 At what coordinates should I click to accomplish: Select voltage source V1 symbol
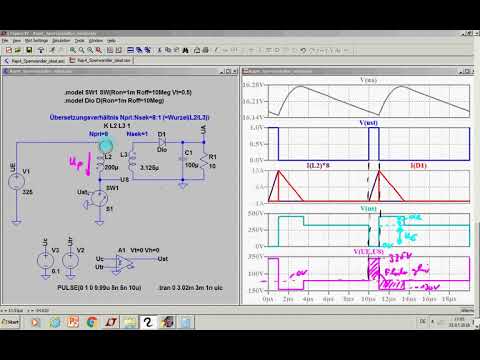[16, 182]
